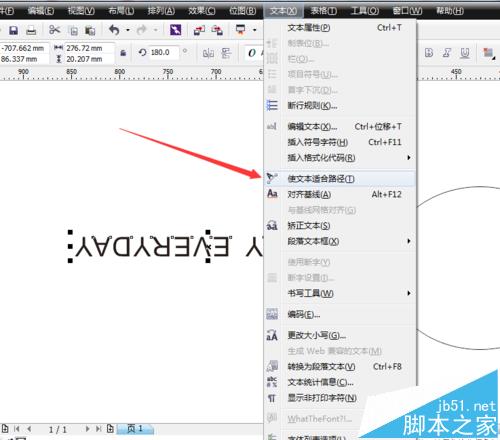Click the Paste clipboard icon

point(90,31)
